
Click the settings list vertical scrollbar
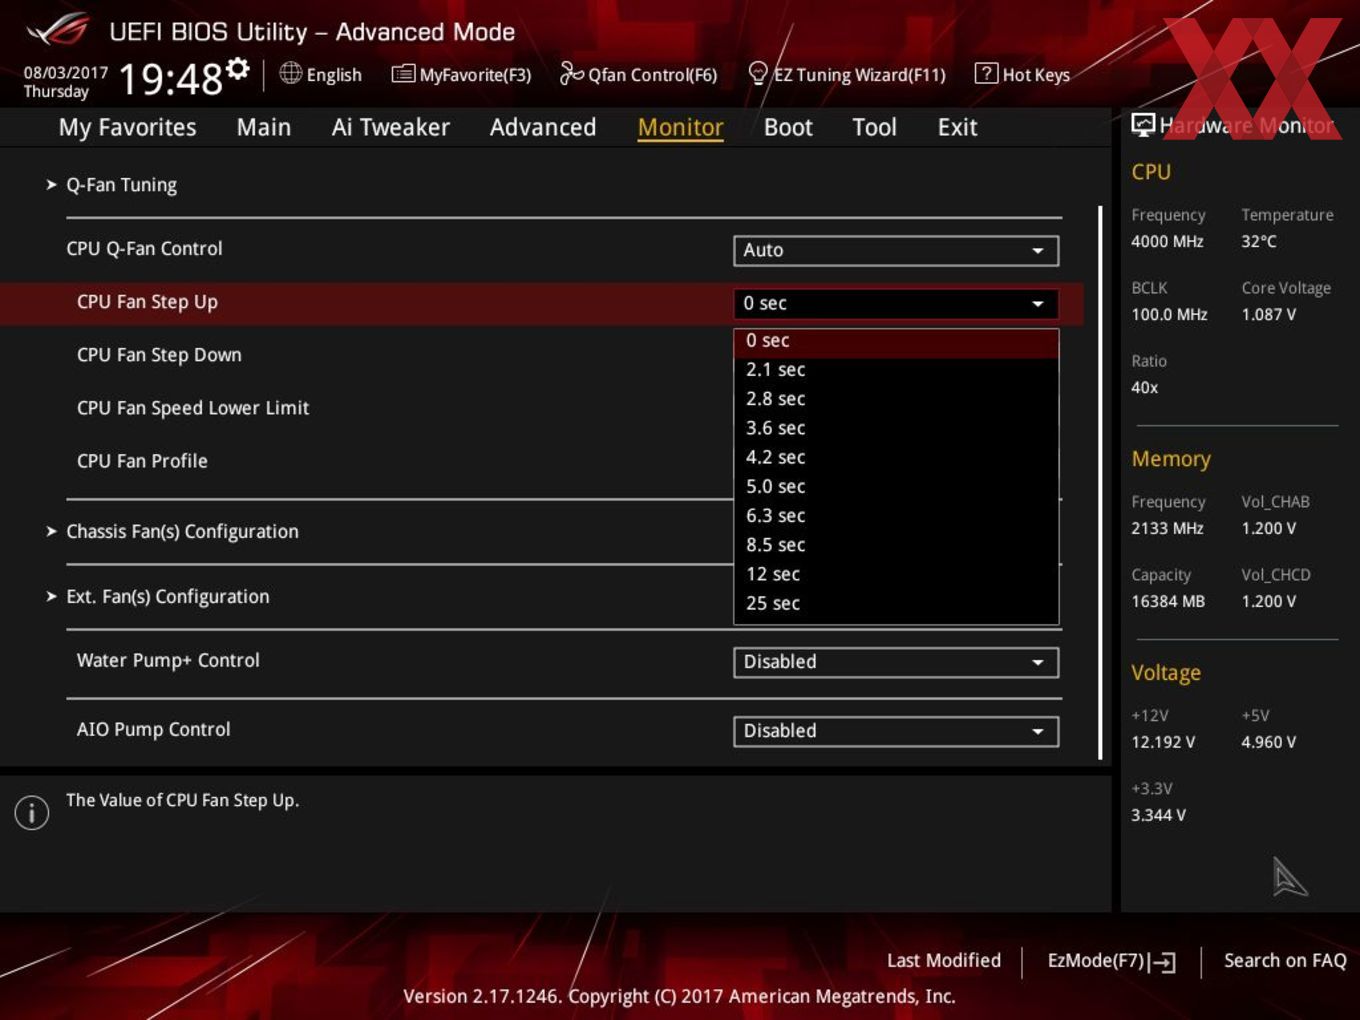1100,482
